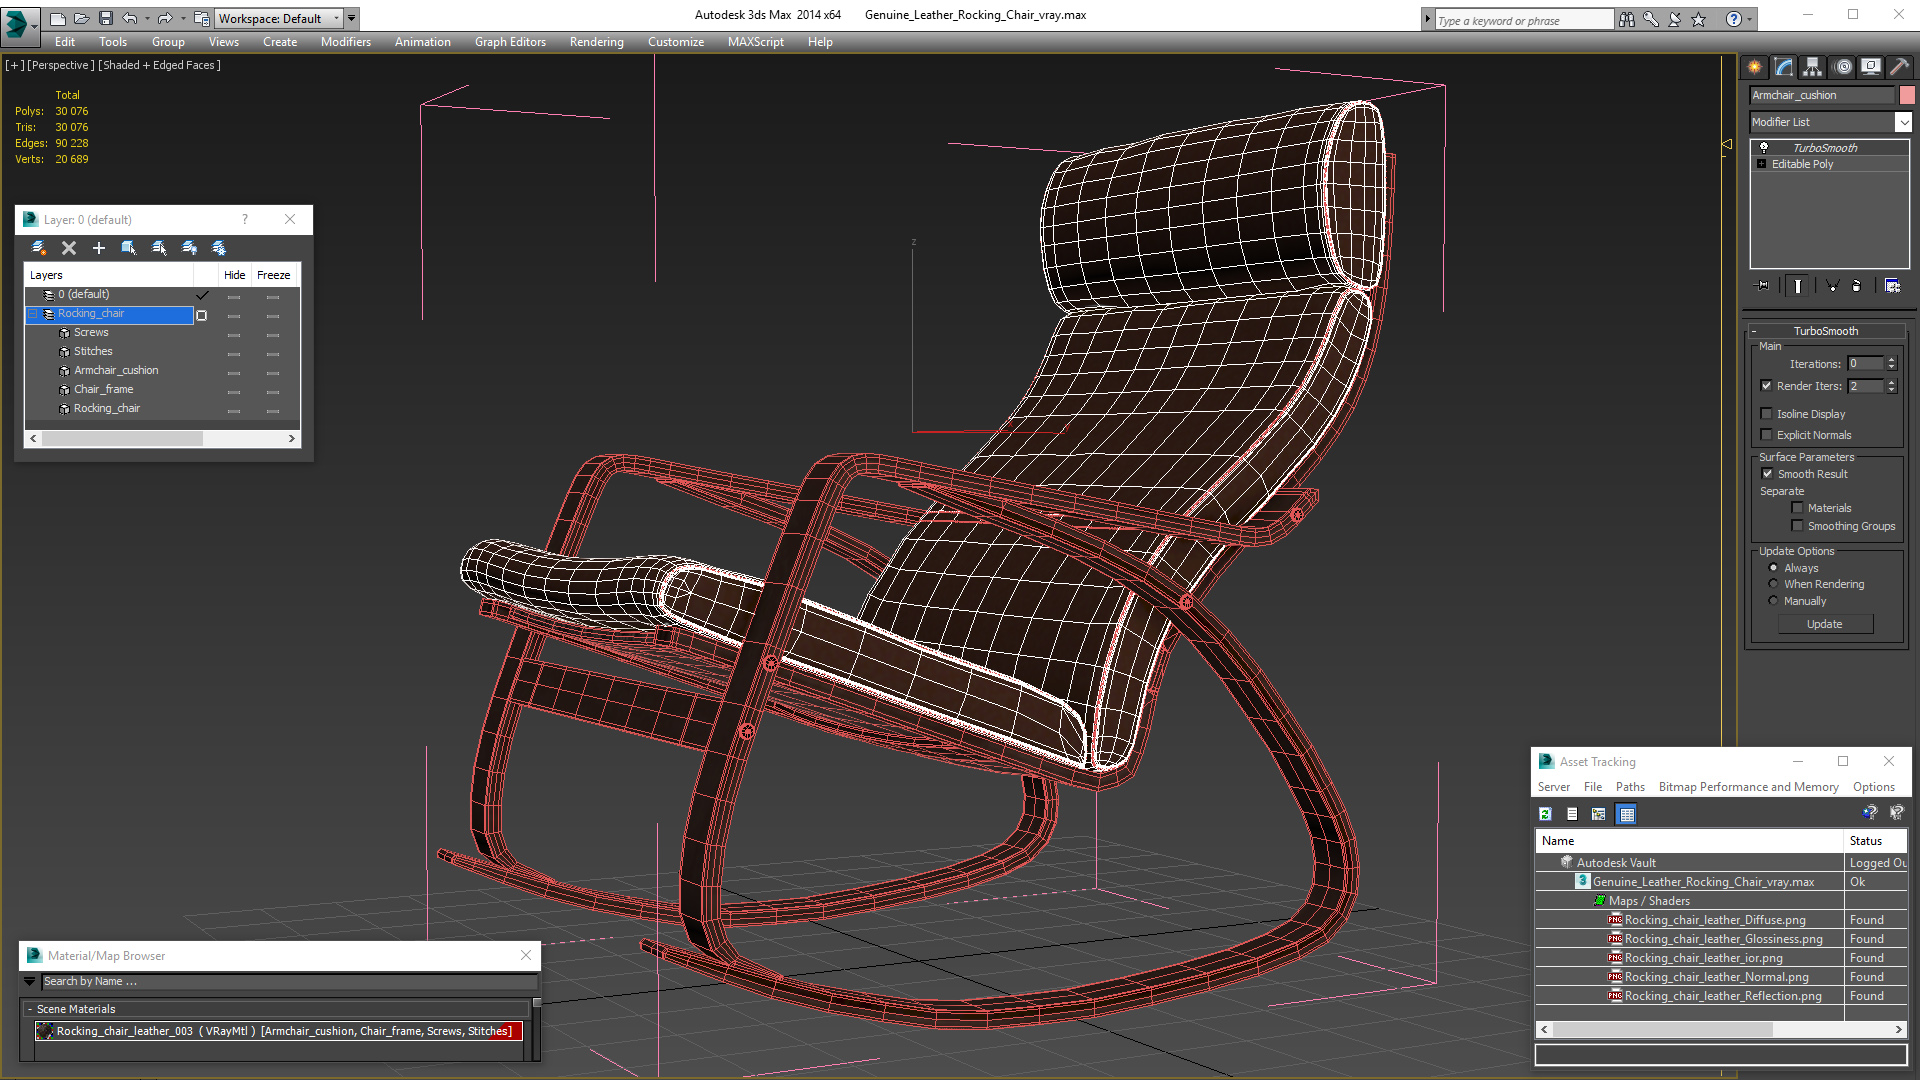Open Bitmap Performance and Memory menu
This screenshot has width=1920, height=1080.
click(1748, 787)
